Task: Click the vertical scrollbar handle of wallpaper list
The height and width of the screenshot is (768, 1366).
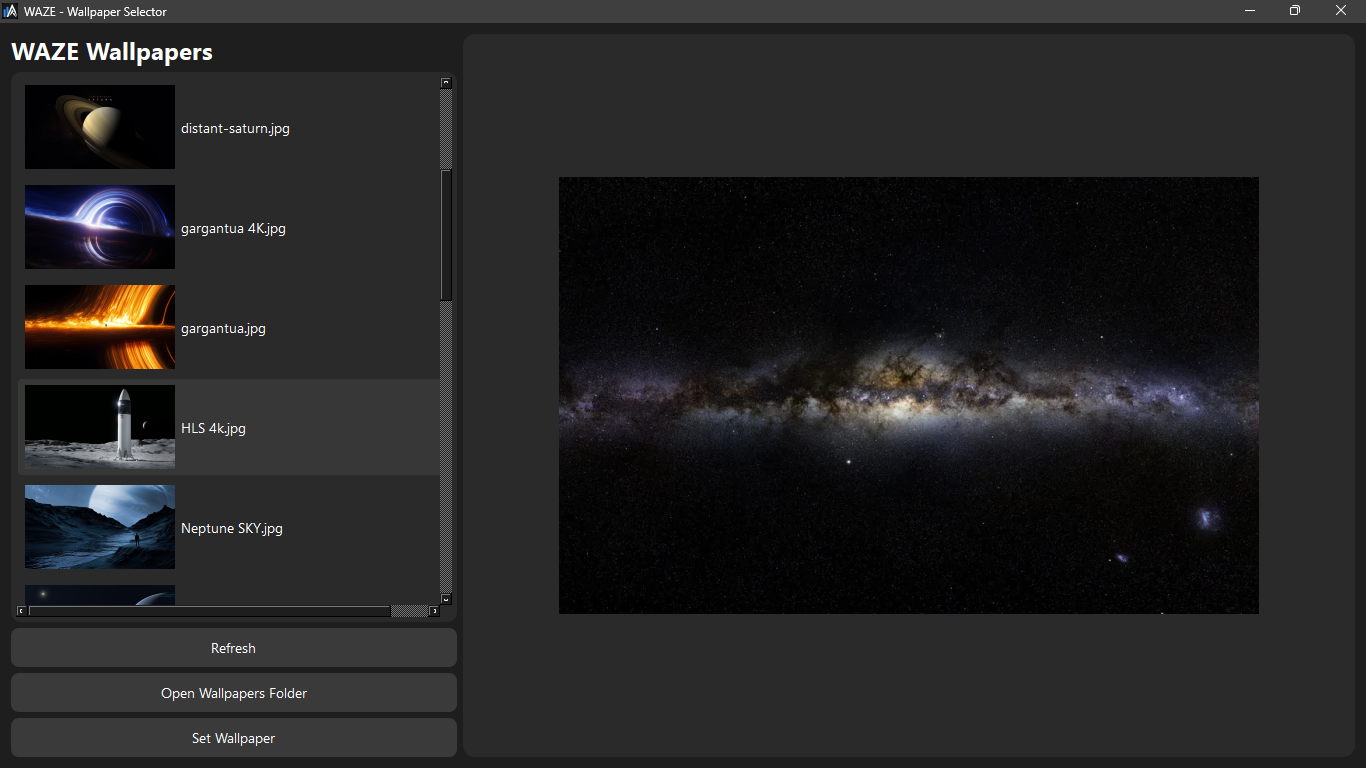Action: [x=446, y=235]
